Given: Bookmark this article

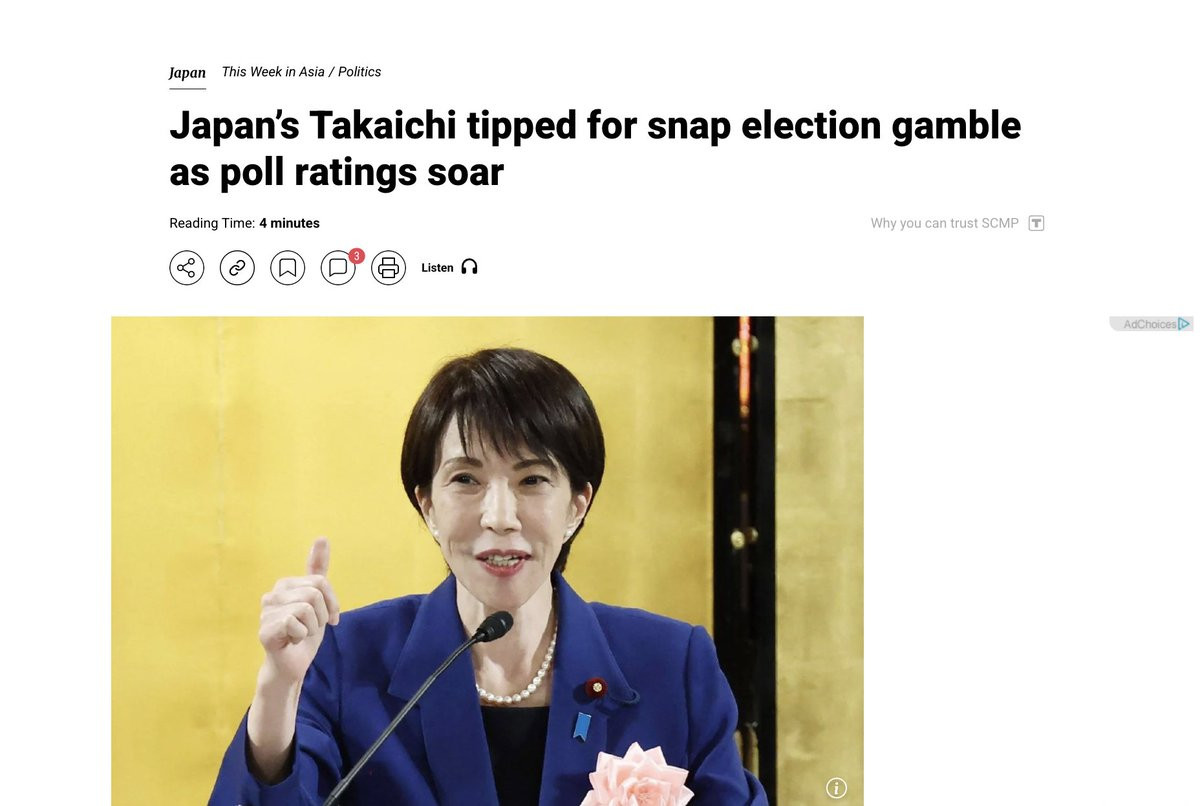Looking at the screenshot, I should [287, 268].
